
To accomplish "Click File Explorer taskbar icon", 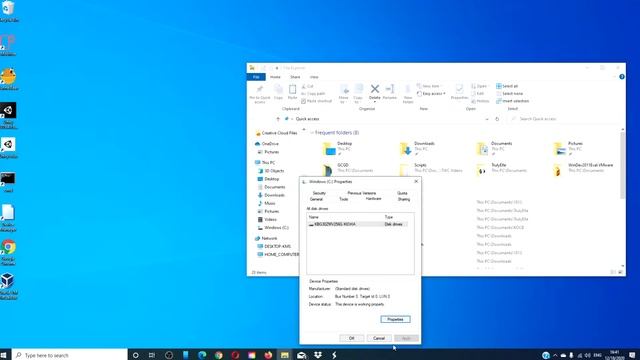I will pos(284,355).
